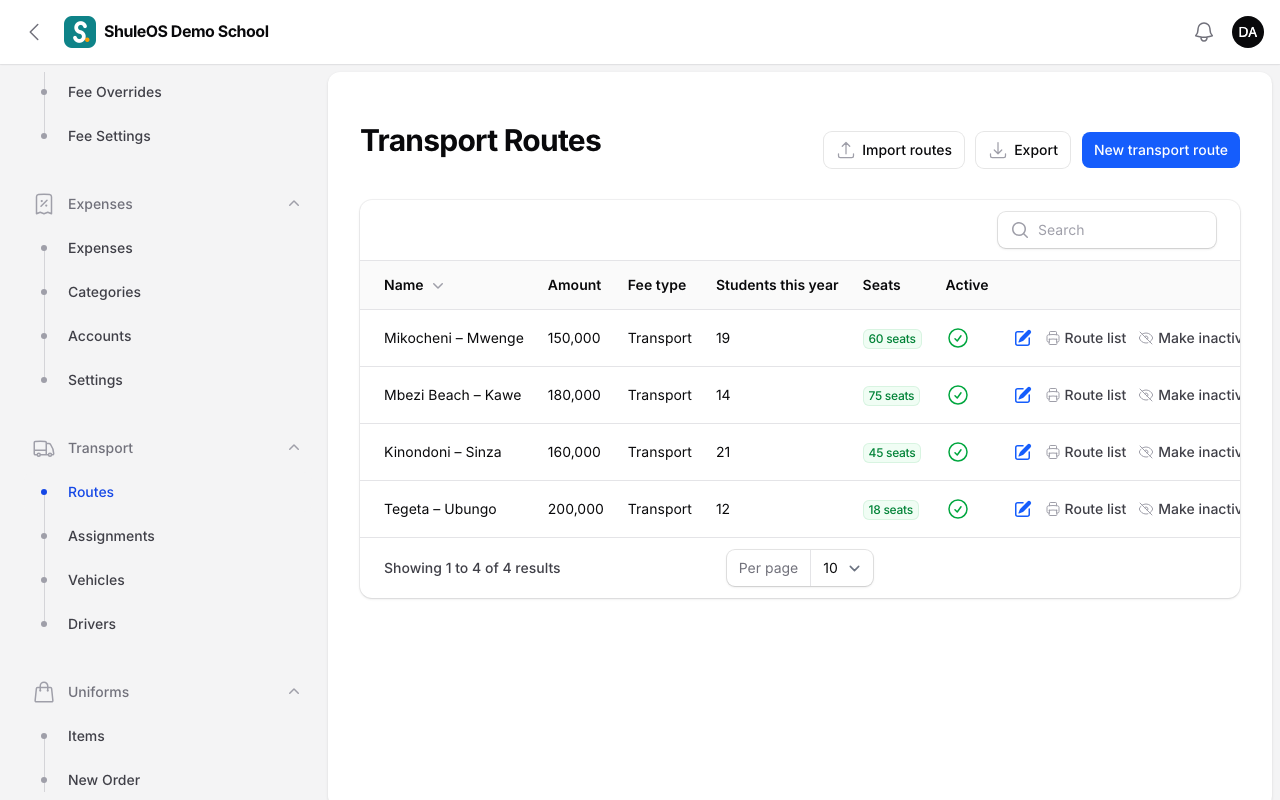Image resolution: width=1280 pixels, height=800 pixels.
Task: Click the 18 seats badge
Action: (x=891, y=510)
